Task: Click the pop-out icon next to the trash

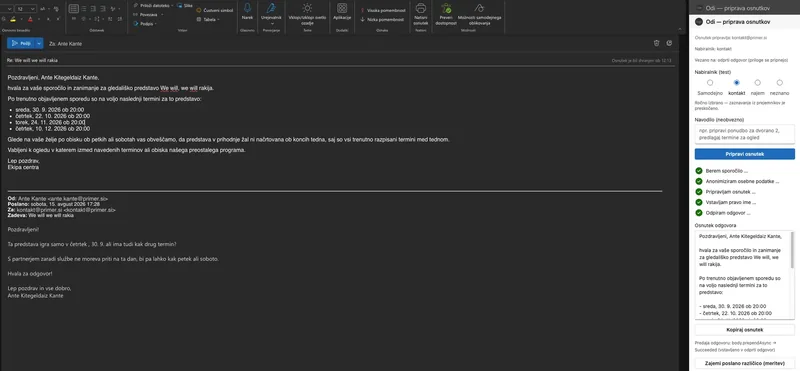Action: click(x=669, y=43)
